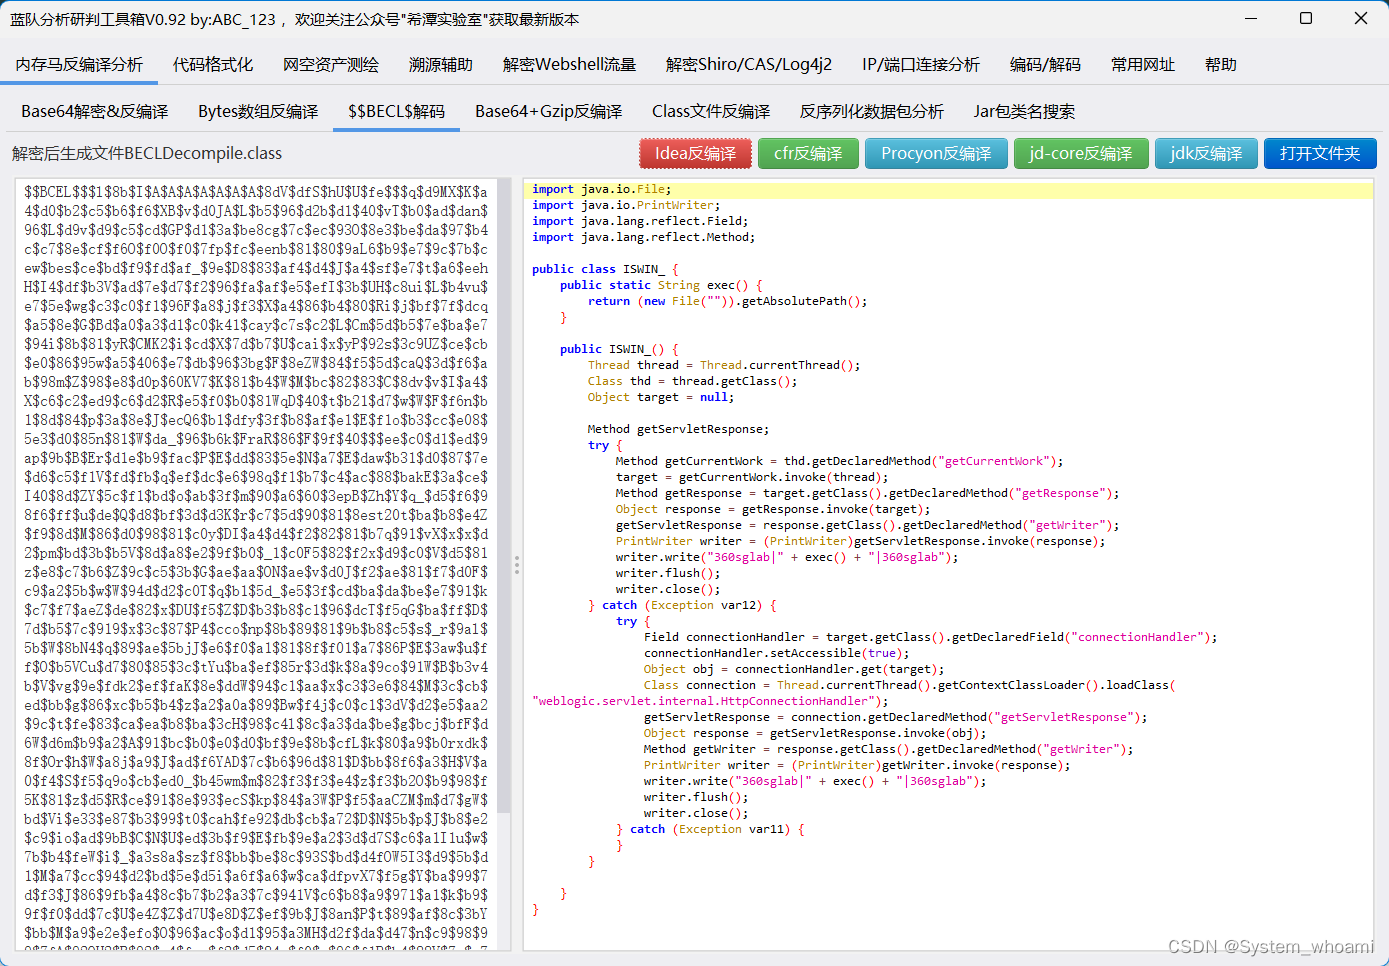Open Base64+Gzip反编译 sub-tab
1389x966 pixels.
(548, 111)
